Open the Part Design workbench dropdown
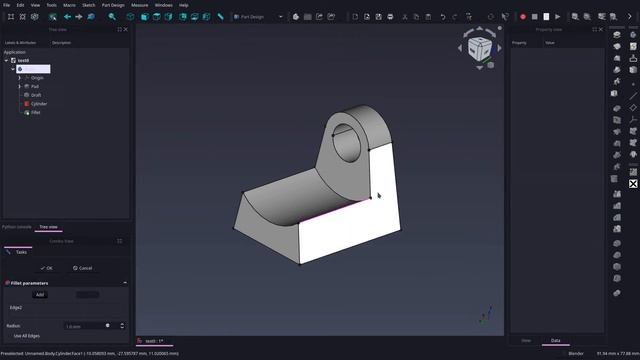The width and height of the screenshot is (640, 360). (x=258, y=17)
